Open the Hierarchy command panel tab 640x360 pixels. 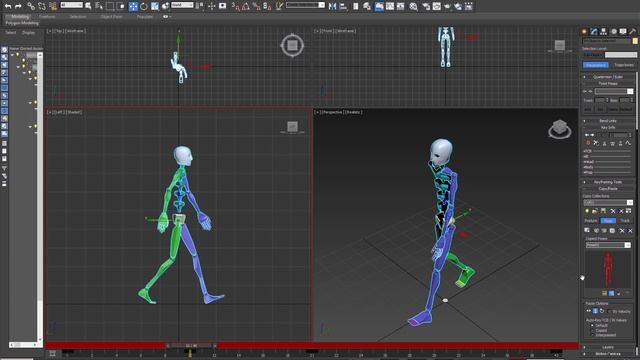tap(603, 31)
